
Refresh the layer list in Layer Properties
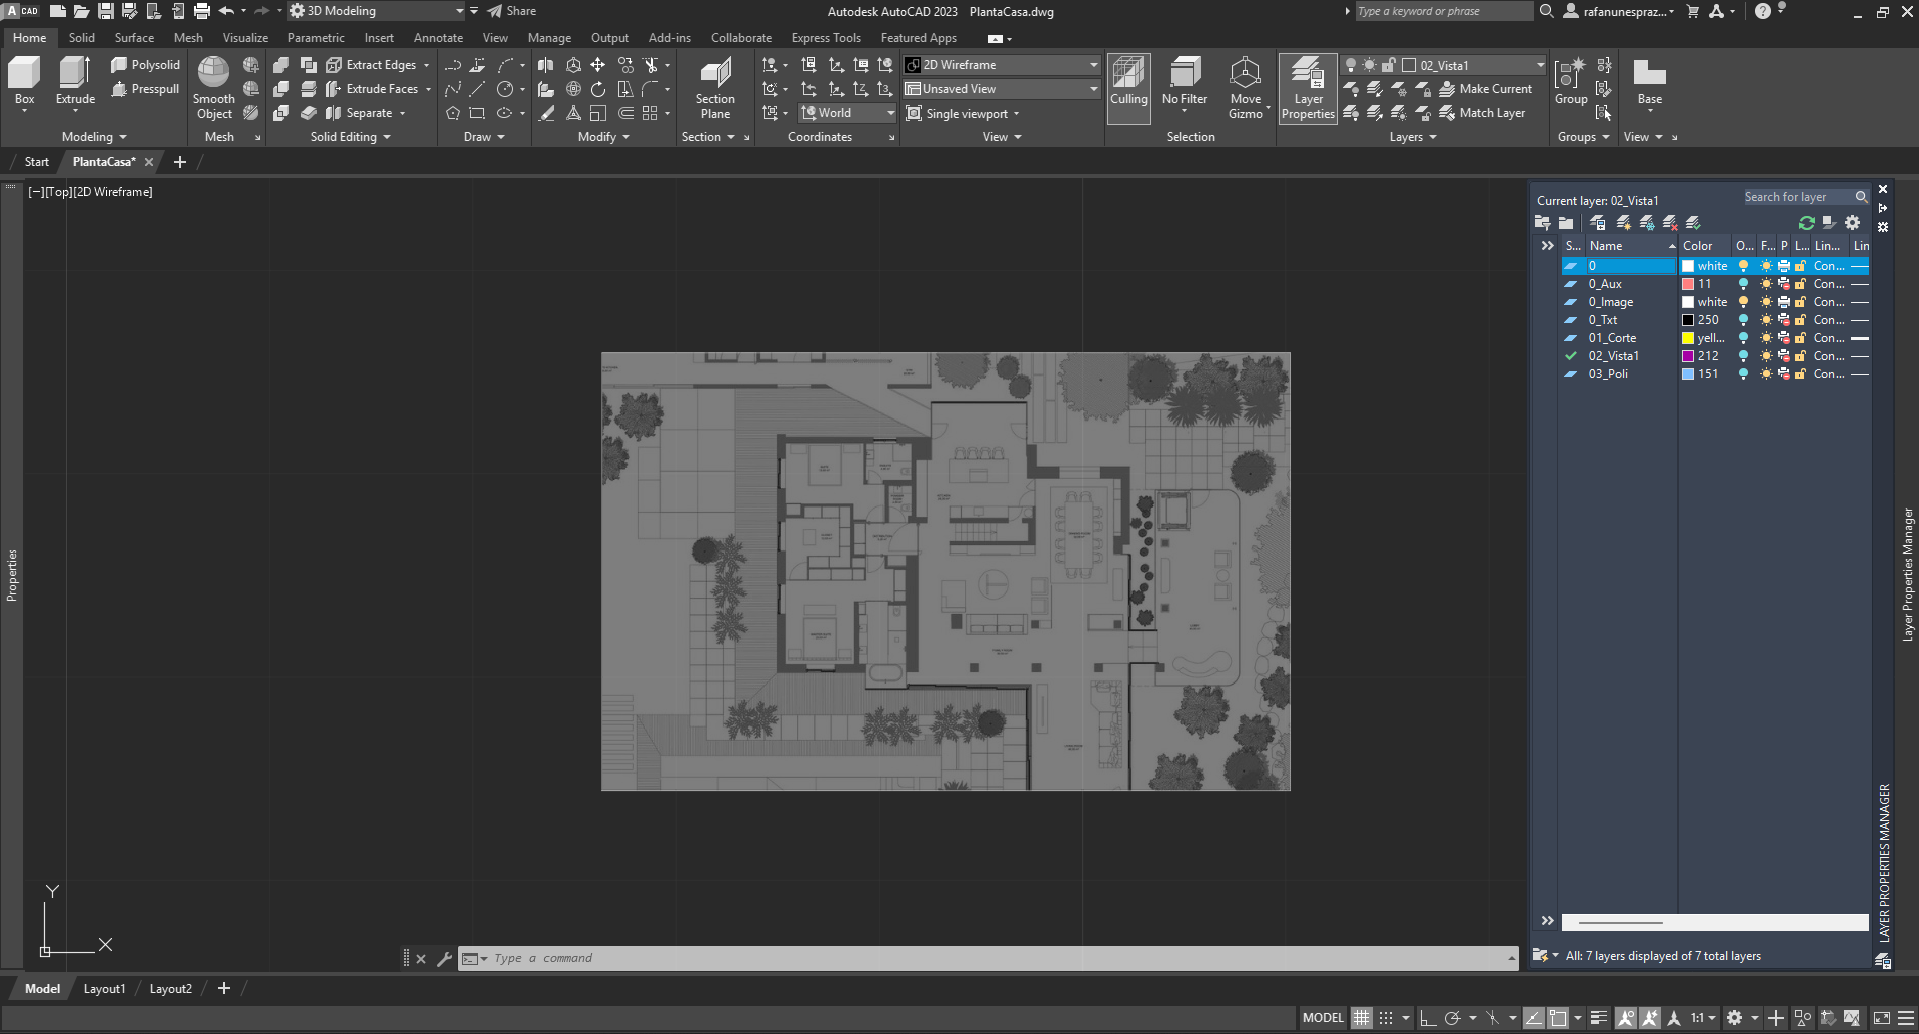click(x=1805, y=223)
